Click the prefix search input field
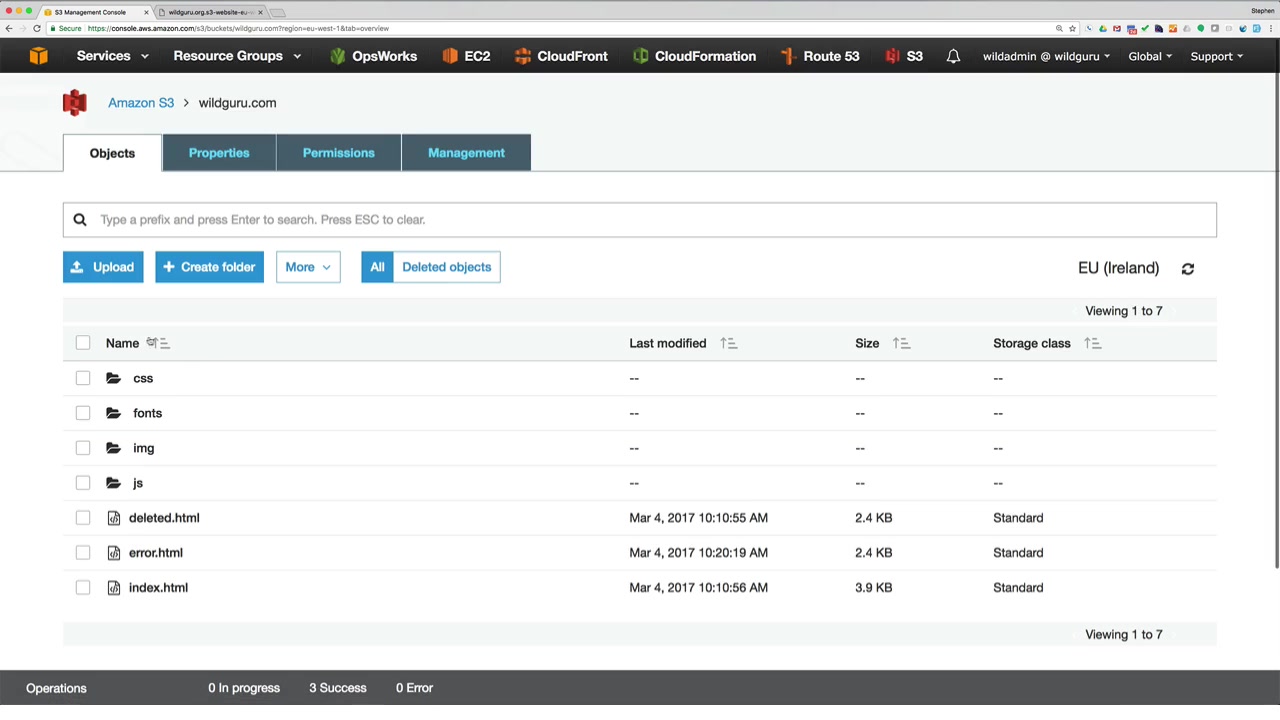The image size is (1280, 720). pos(640,220)
